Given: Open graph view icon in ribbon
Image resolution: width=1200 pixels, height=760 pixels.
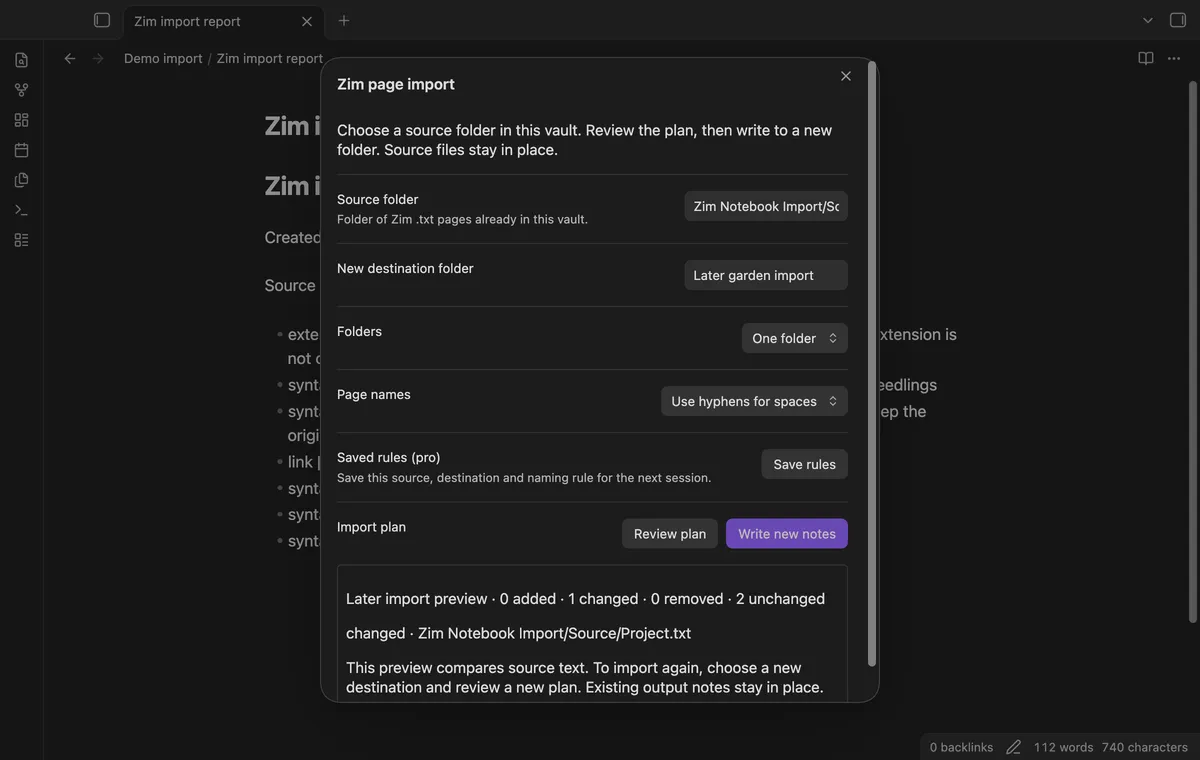Looking at the screenshot, I should coord(21,90).
